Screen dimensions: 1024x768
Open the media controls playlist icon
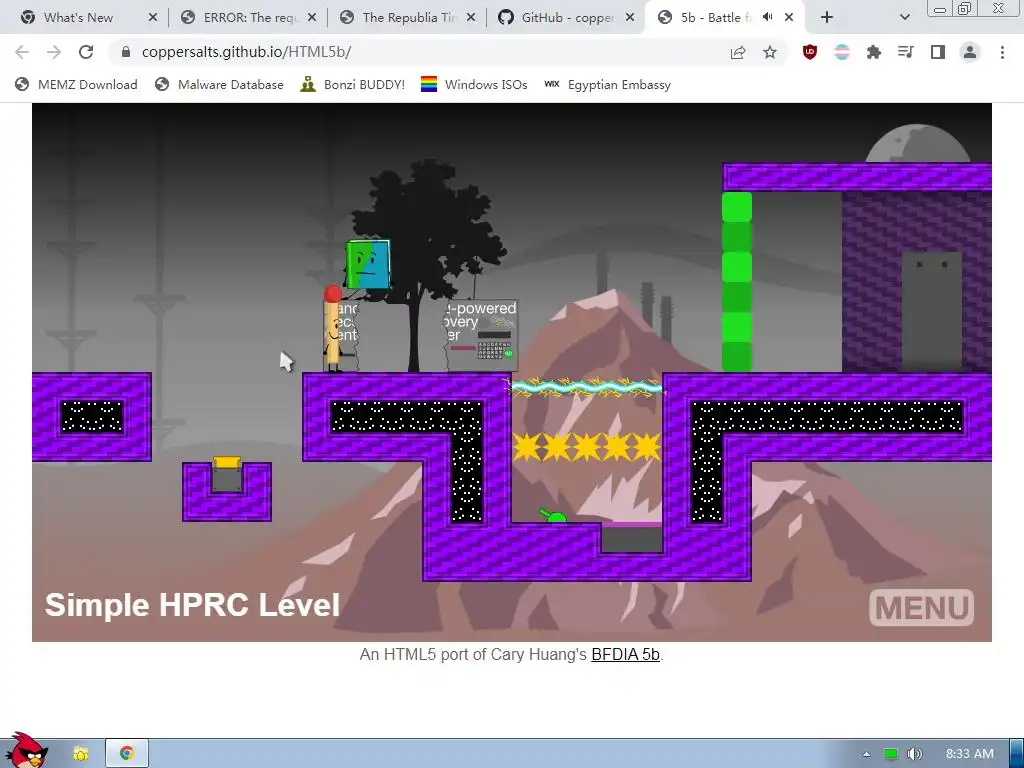[x=906, y=52]
